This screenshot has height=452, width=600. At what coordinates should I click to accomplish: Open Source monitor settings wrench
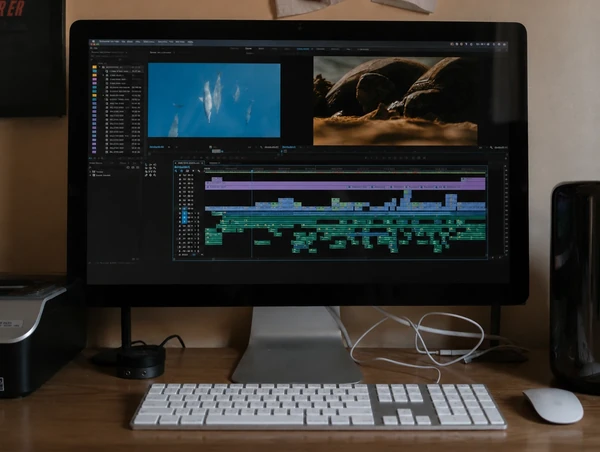[261, 147]
